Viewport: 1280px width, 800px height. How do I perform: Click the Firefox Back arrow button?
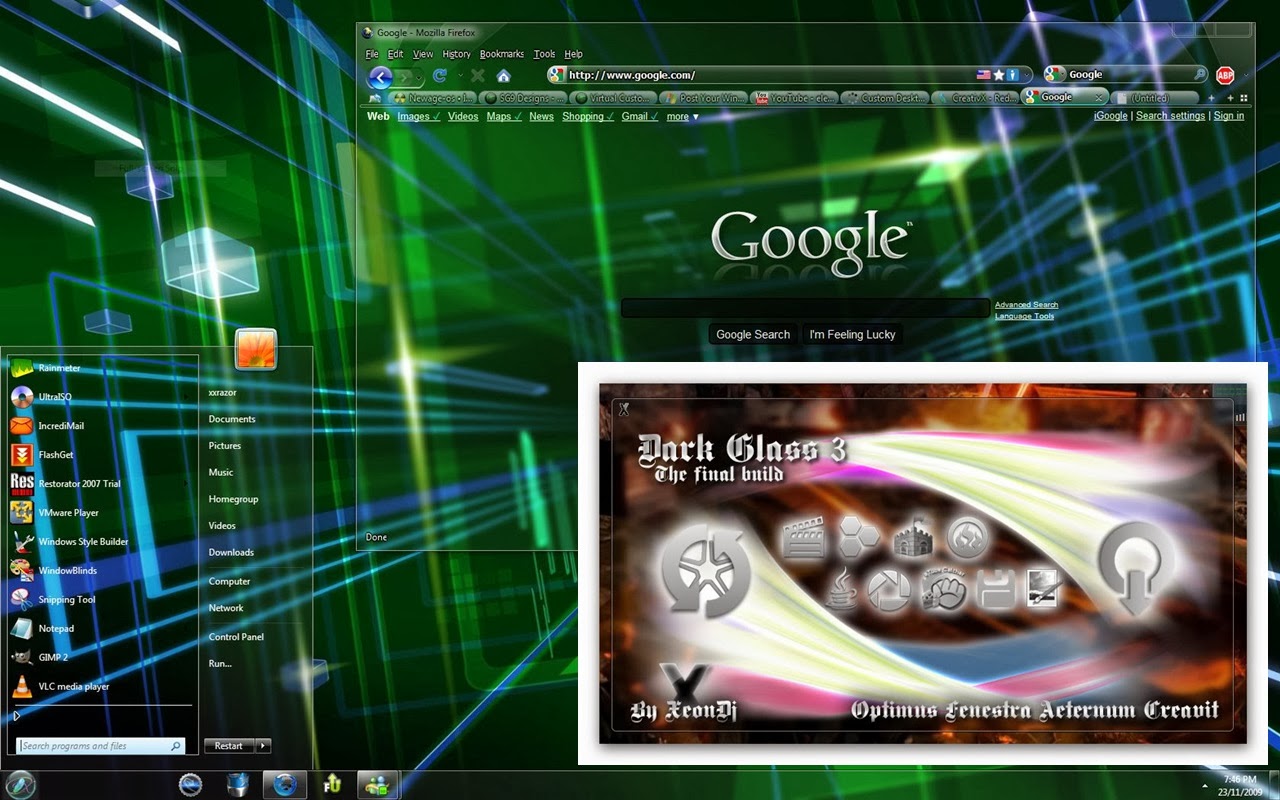[x=380, y=76]
